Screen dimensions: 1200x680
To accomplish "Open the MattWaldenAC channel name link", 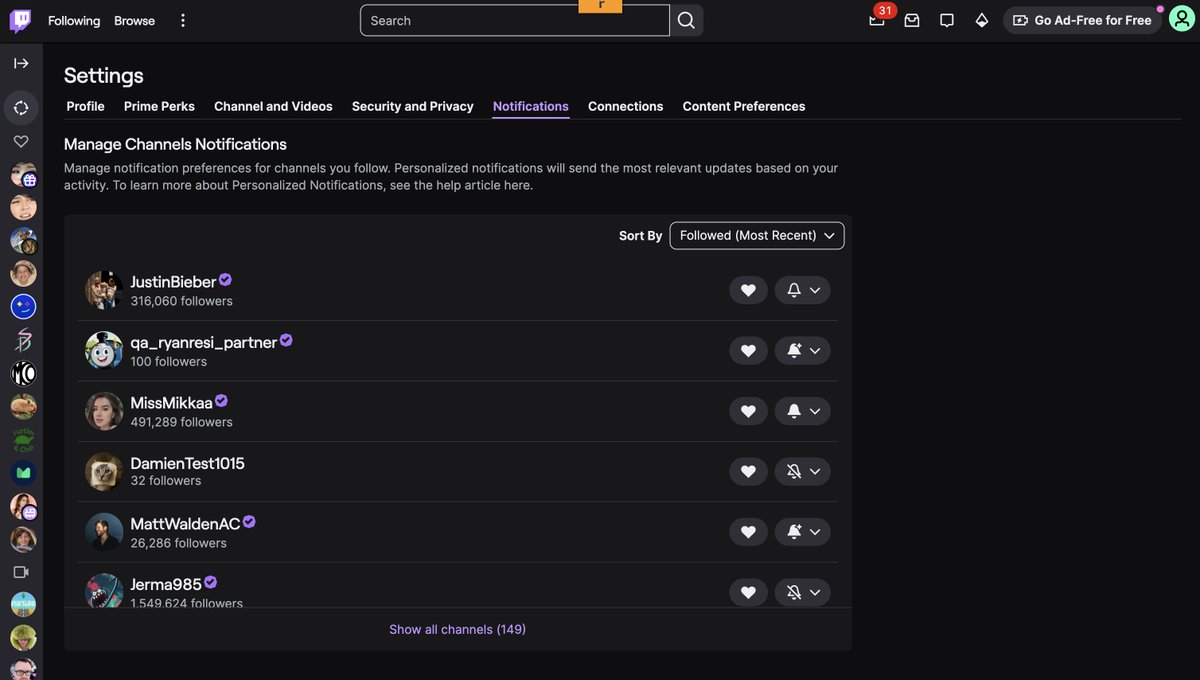I will (x=185, y=524).
